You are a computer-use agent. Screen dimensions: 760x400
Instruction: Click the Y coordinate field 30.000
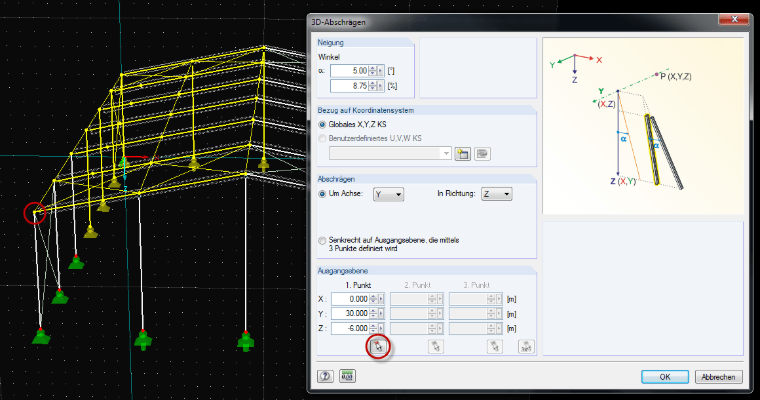coord(350,314)
